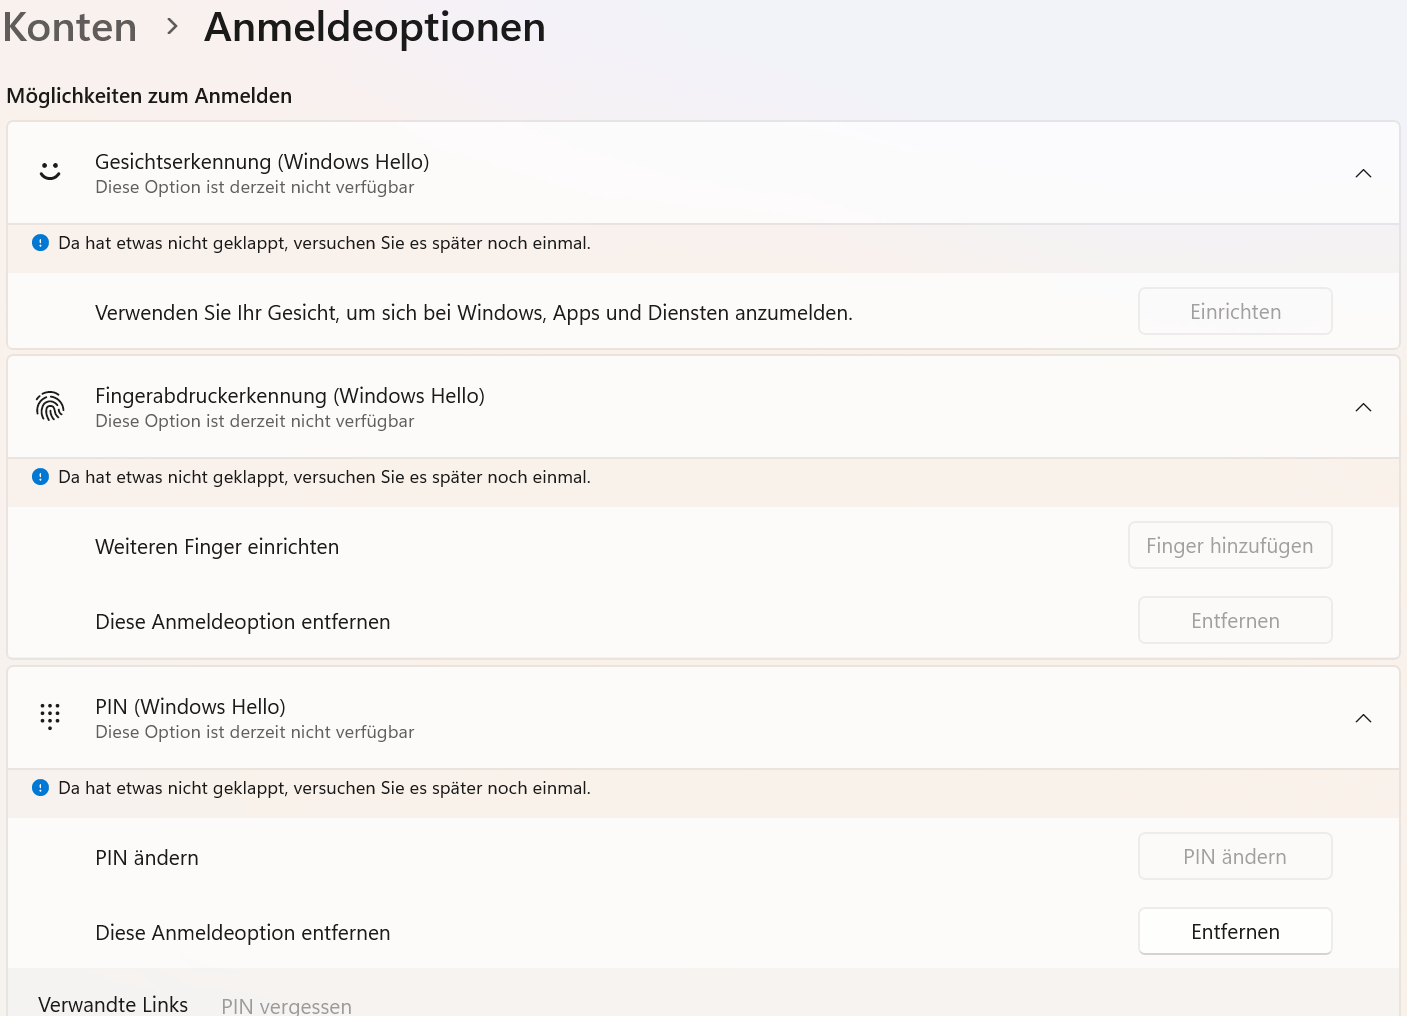Click Entfernen button in the fingerprint section

point(1235,621)
